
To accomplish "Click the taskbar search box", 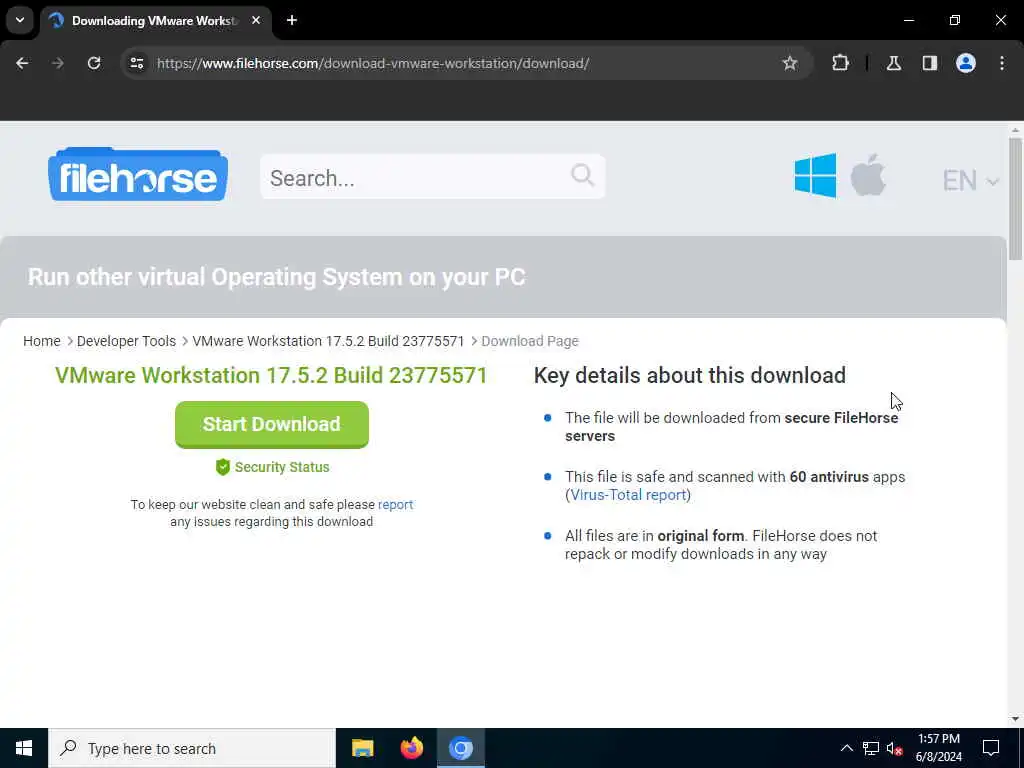I will click(x=191, y=748).
